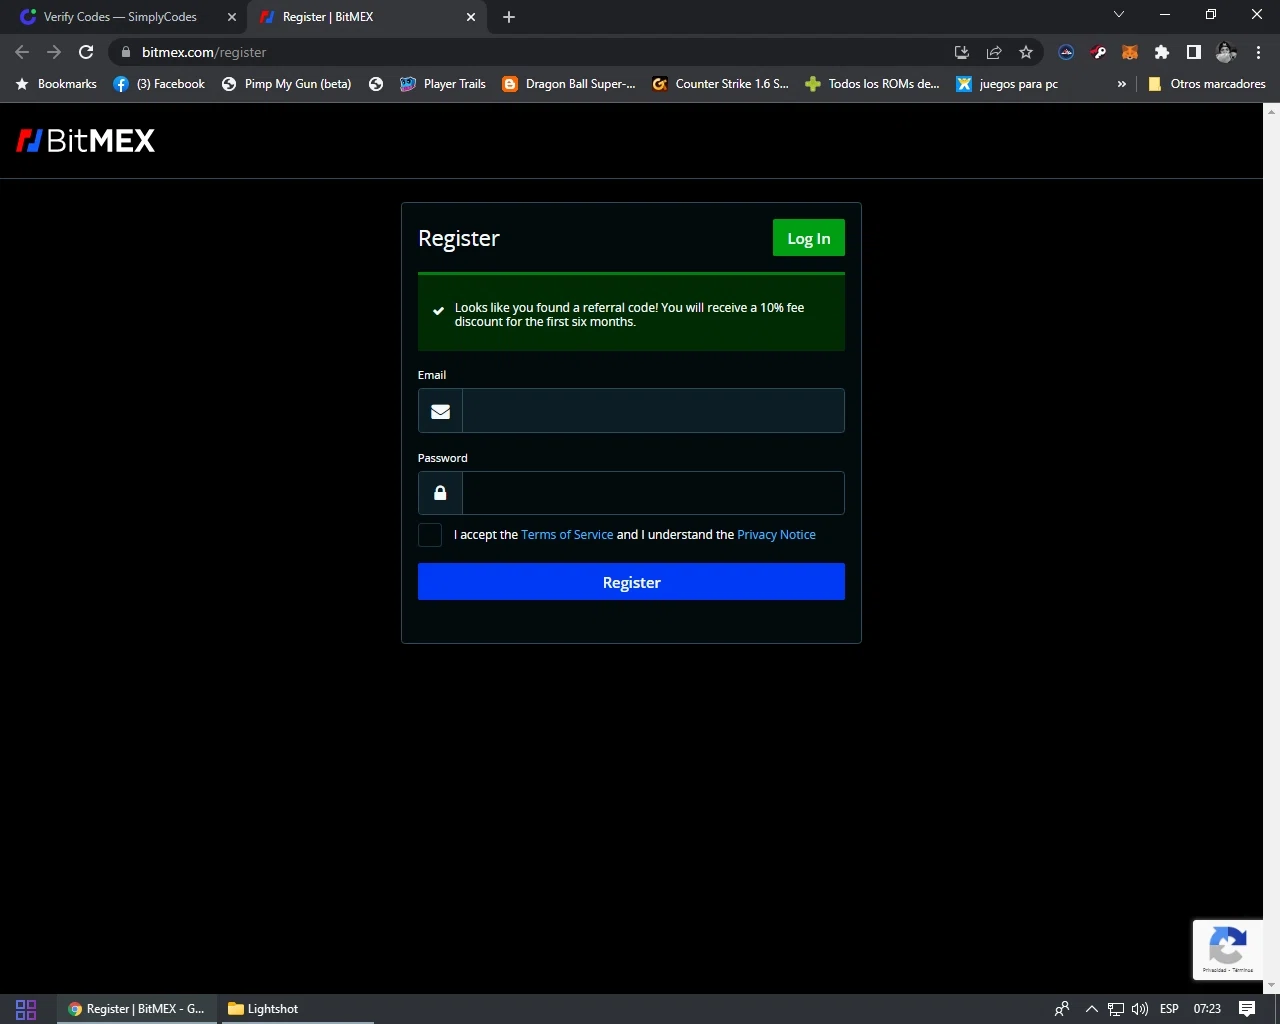
Task: Click the People icon in system tray
Action: (1062, 1009)
